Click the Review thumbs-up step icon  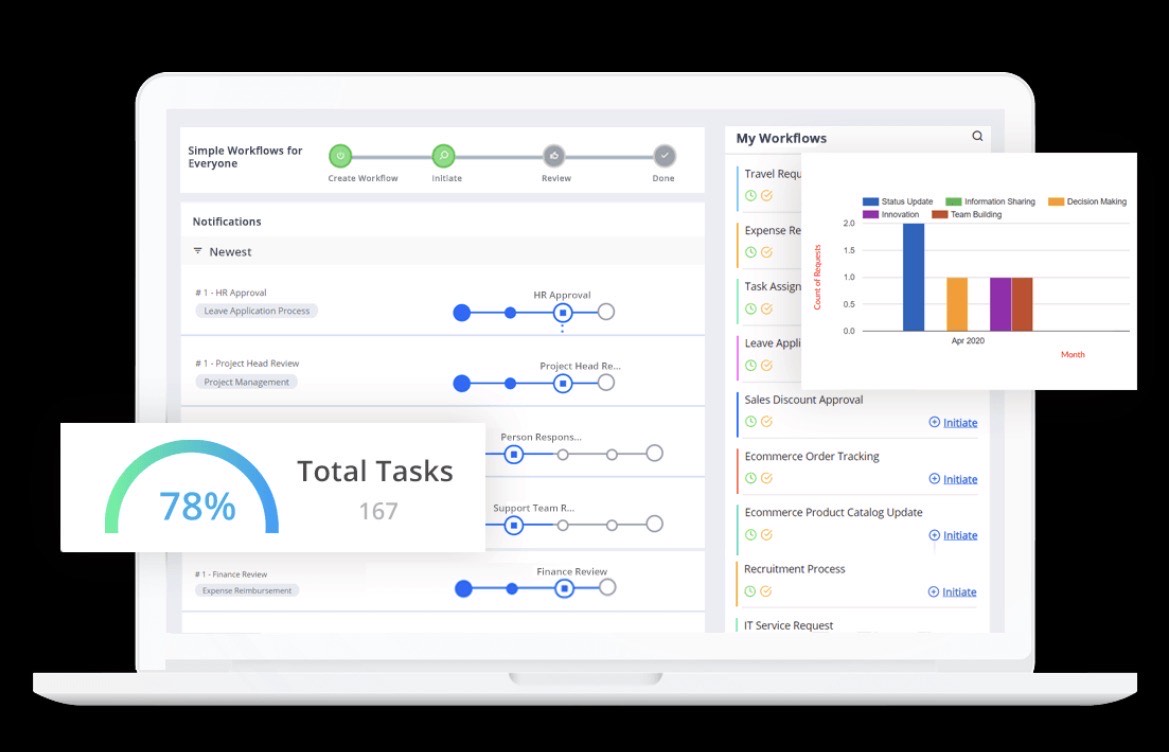pyautogui.click(x=555, y=156)
